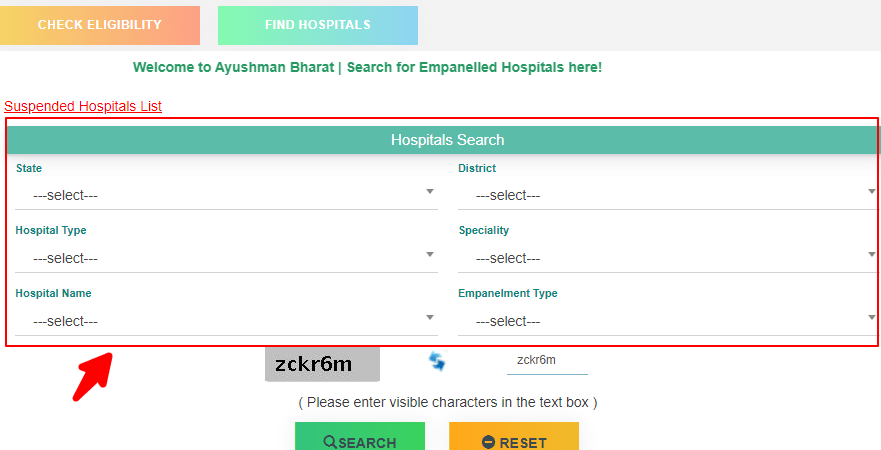The image size is (881, 450).
Task: Click the Hospitals Search header bar
Action: [447, 140]
